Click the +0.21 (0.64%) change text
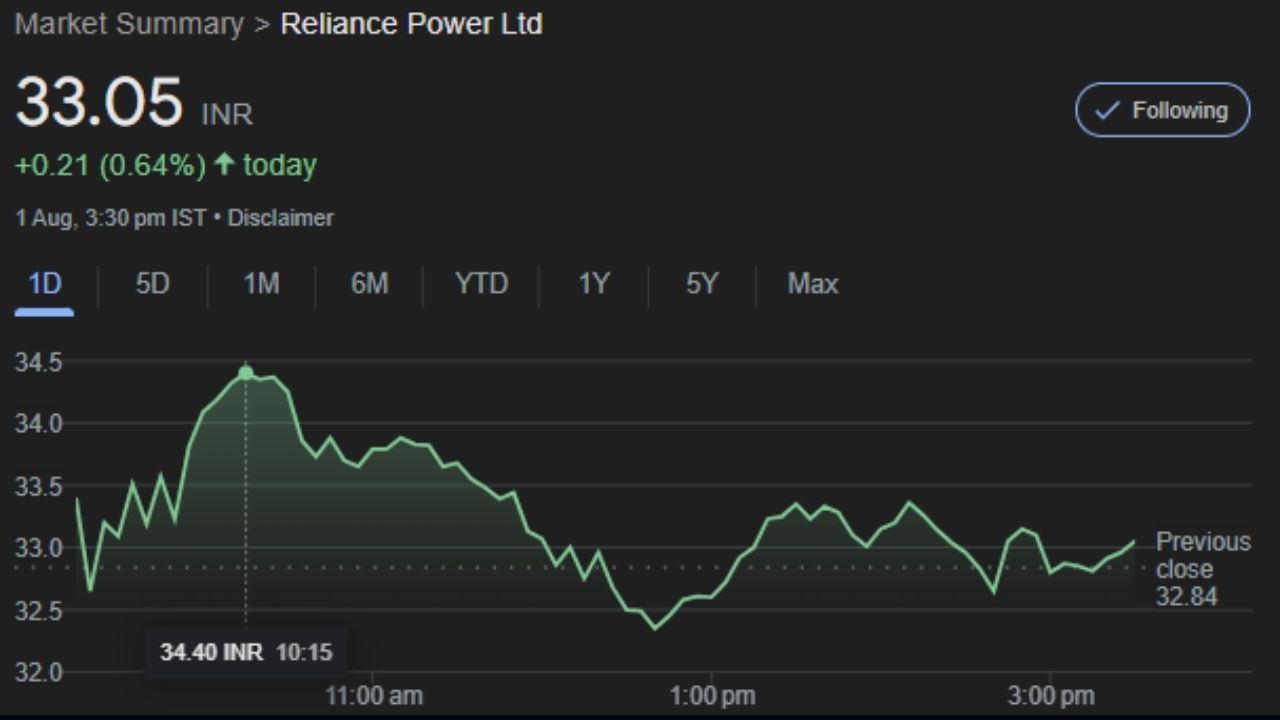The height and width of the screenshot is (720, 1280). pyautogui.click(x=110, y=165)
